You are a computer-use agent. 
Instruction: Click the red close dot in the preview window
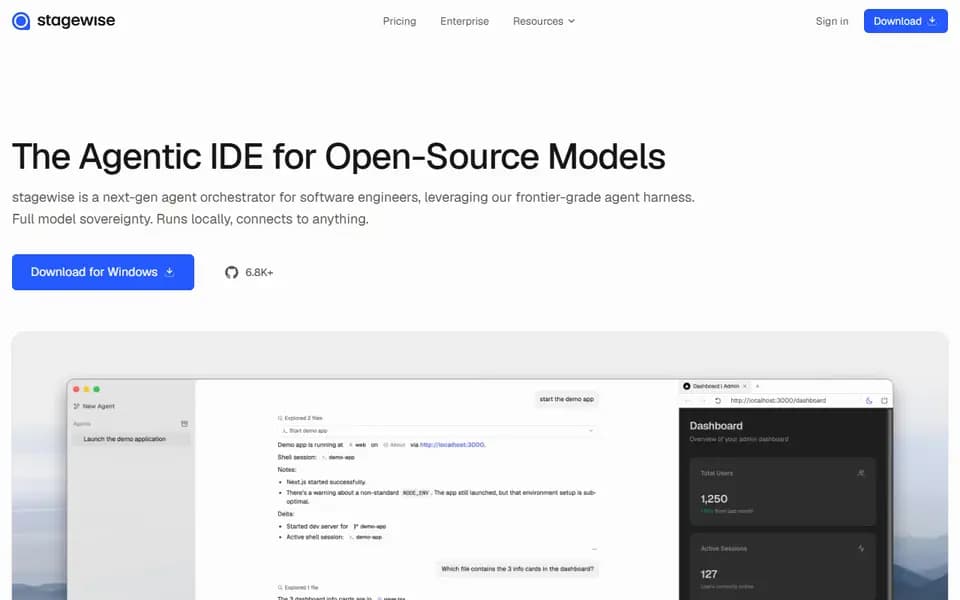(x=77, y=389)
